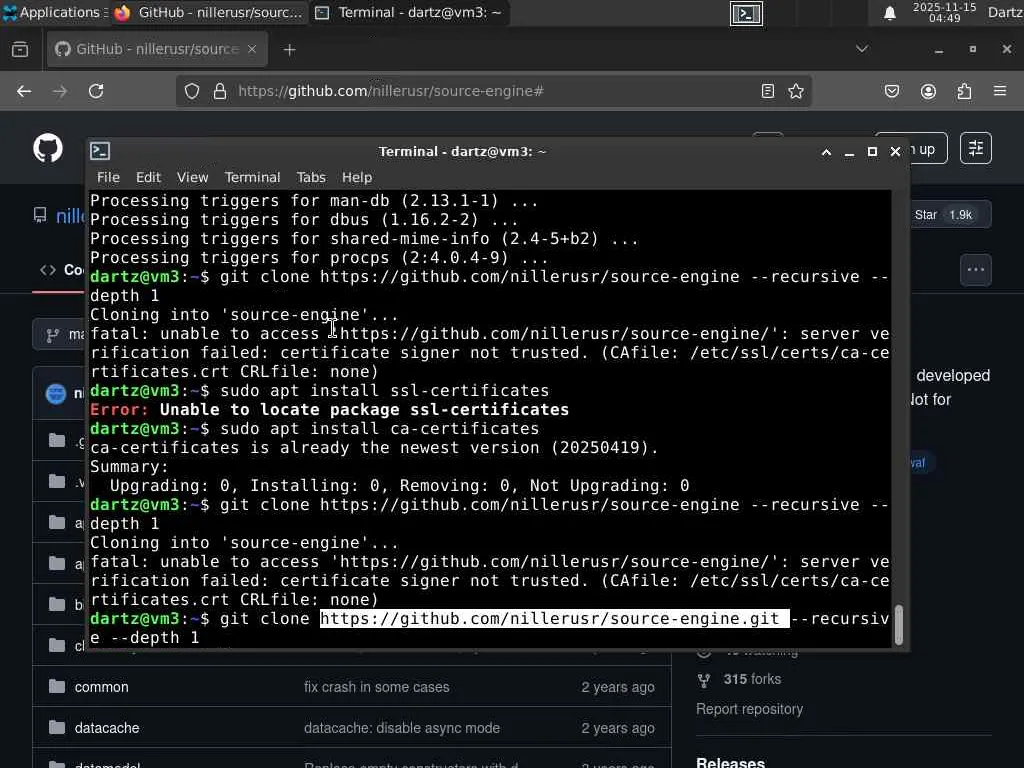Toggle reader view icon in address bar

point(768,91)
